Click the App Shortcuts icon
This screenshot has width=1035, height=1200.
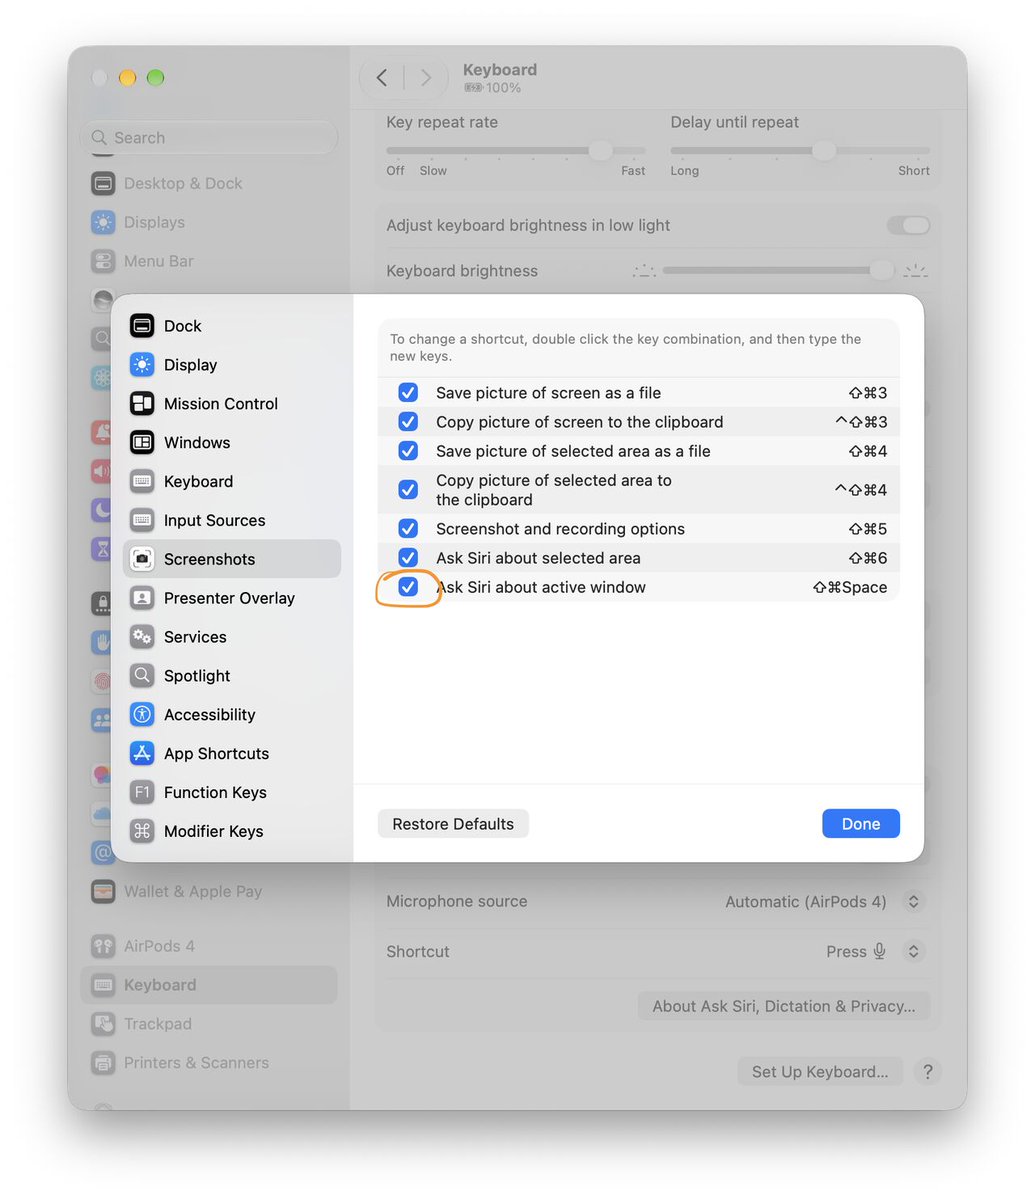[x=142, y=754]
